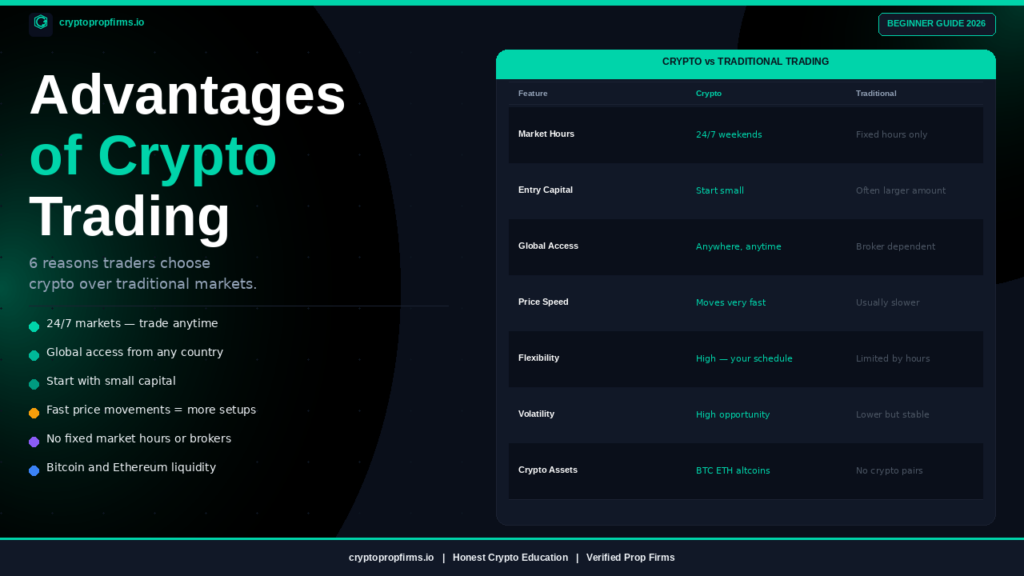The image size is (1024, 576).
Task: Click the Crypto column header
Action: click(x=709, y=93)
